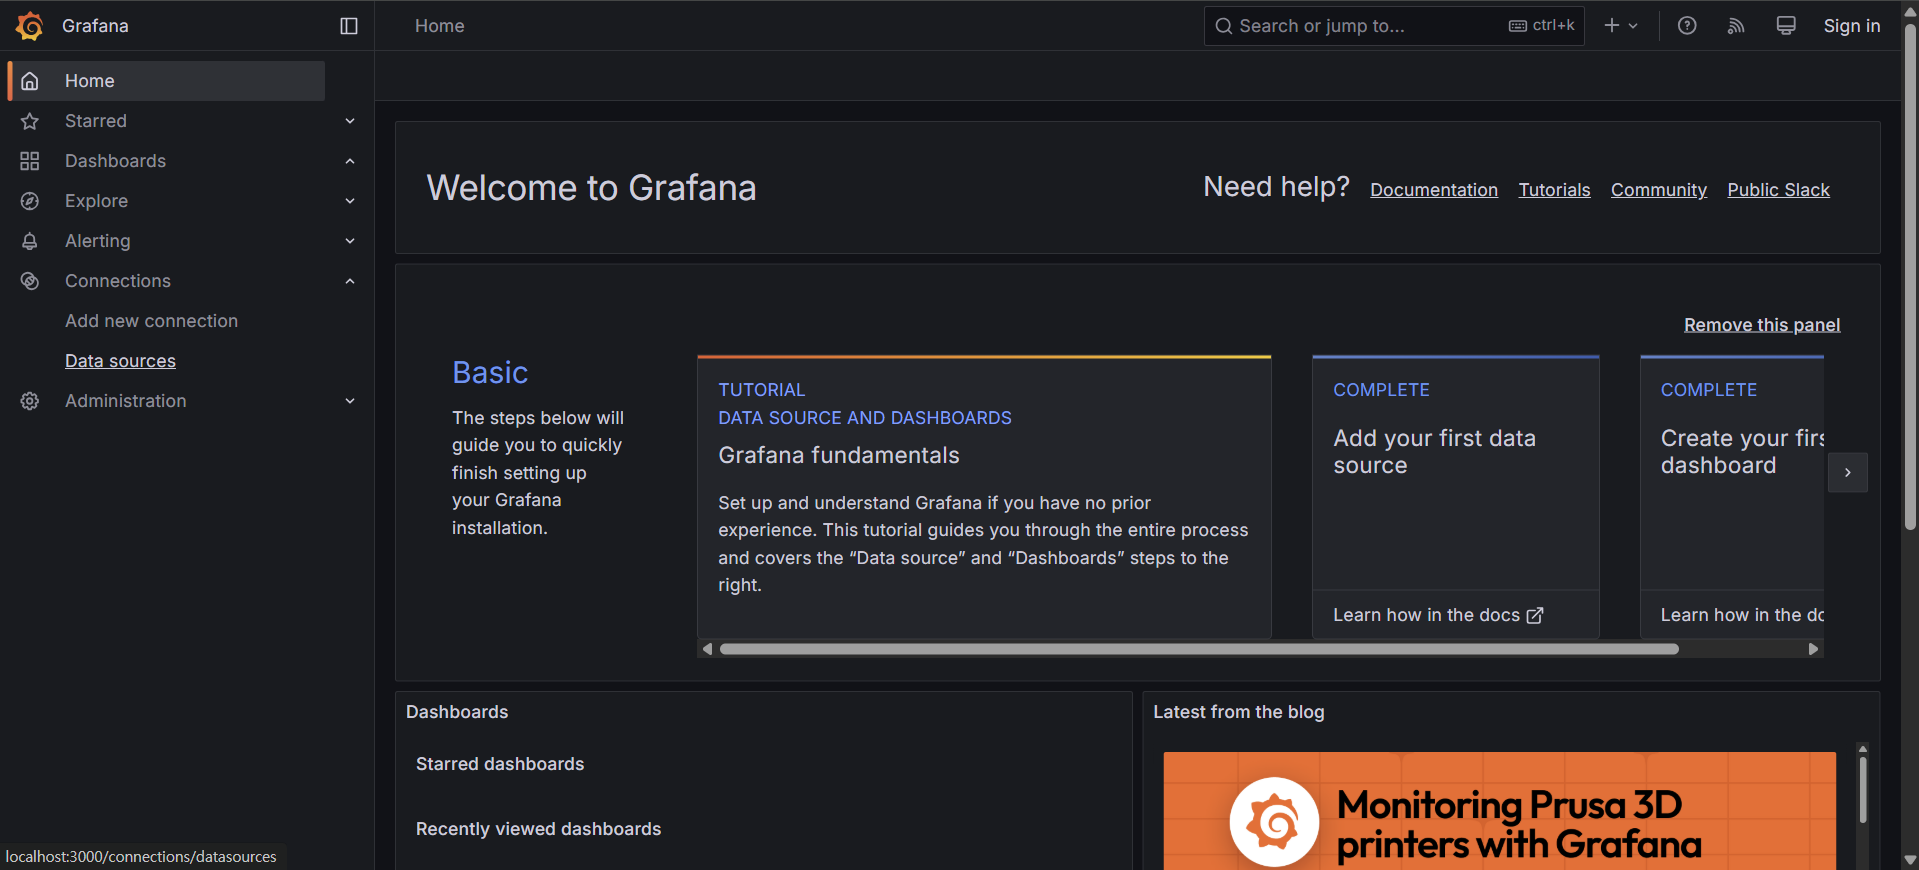Open the news RSS feed icon
This screenshot has height=870, width=1919.
click(x=1736, y=26)
